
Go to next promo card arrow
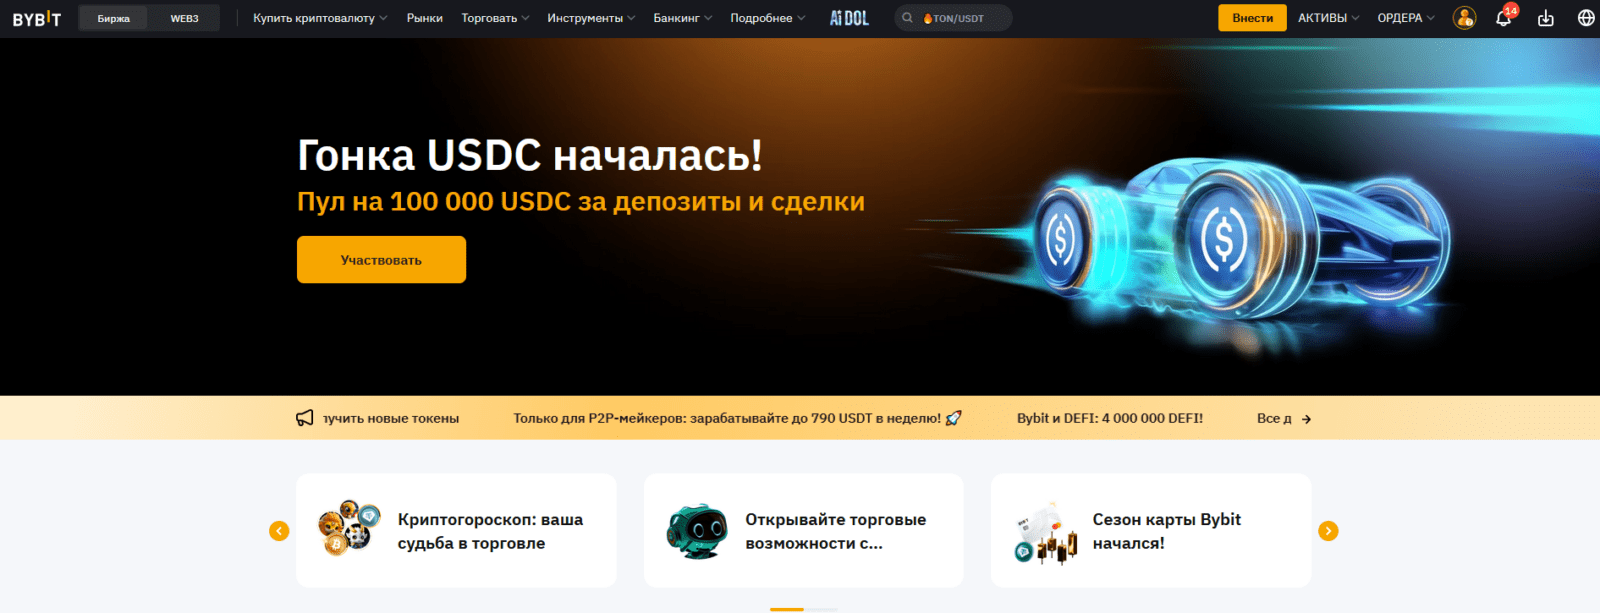tap(1328, 531)
